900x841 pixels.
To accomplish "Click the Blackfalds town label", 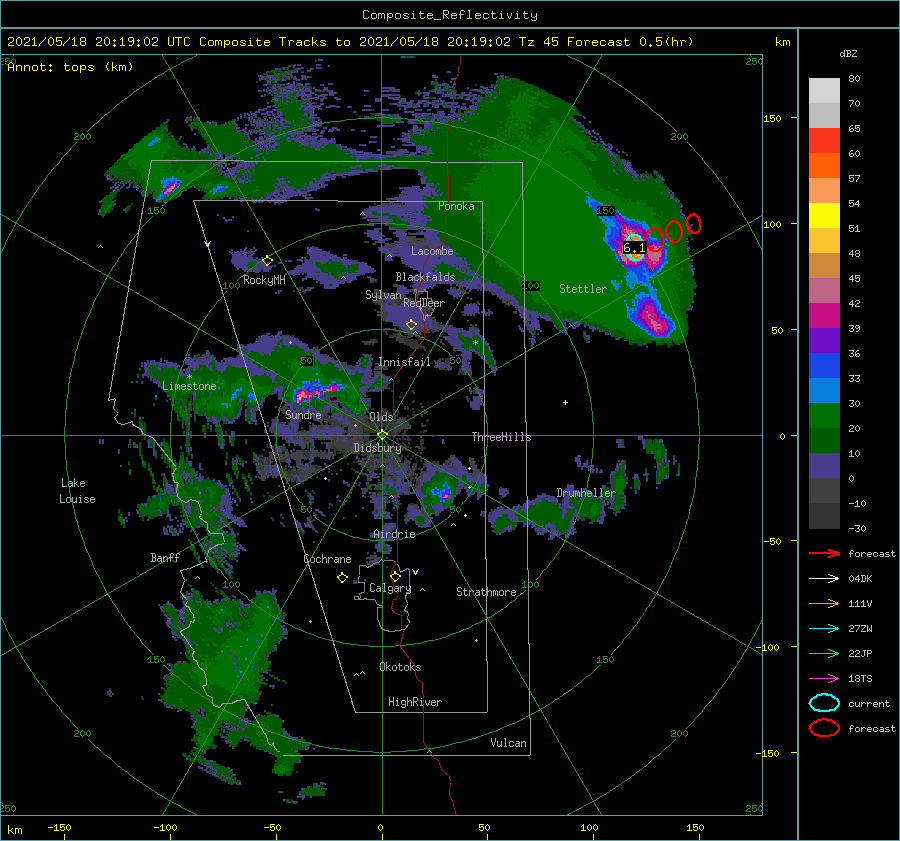I will pyautogui.click(x=425, y=277).
